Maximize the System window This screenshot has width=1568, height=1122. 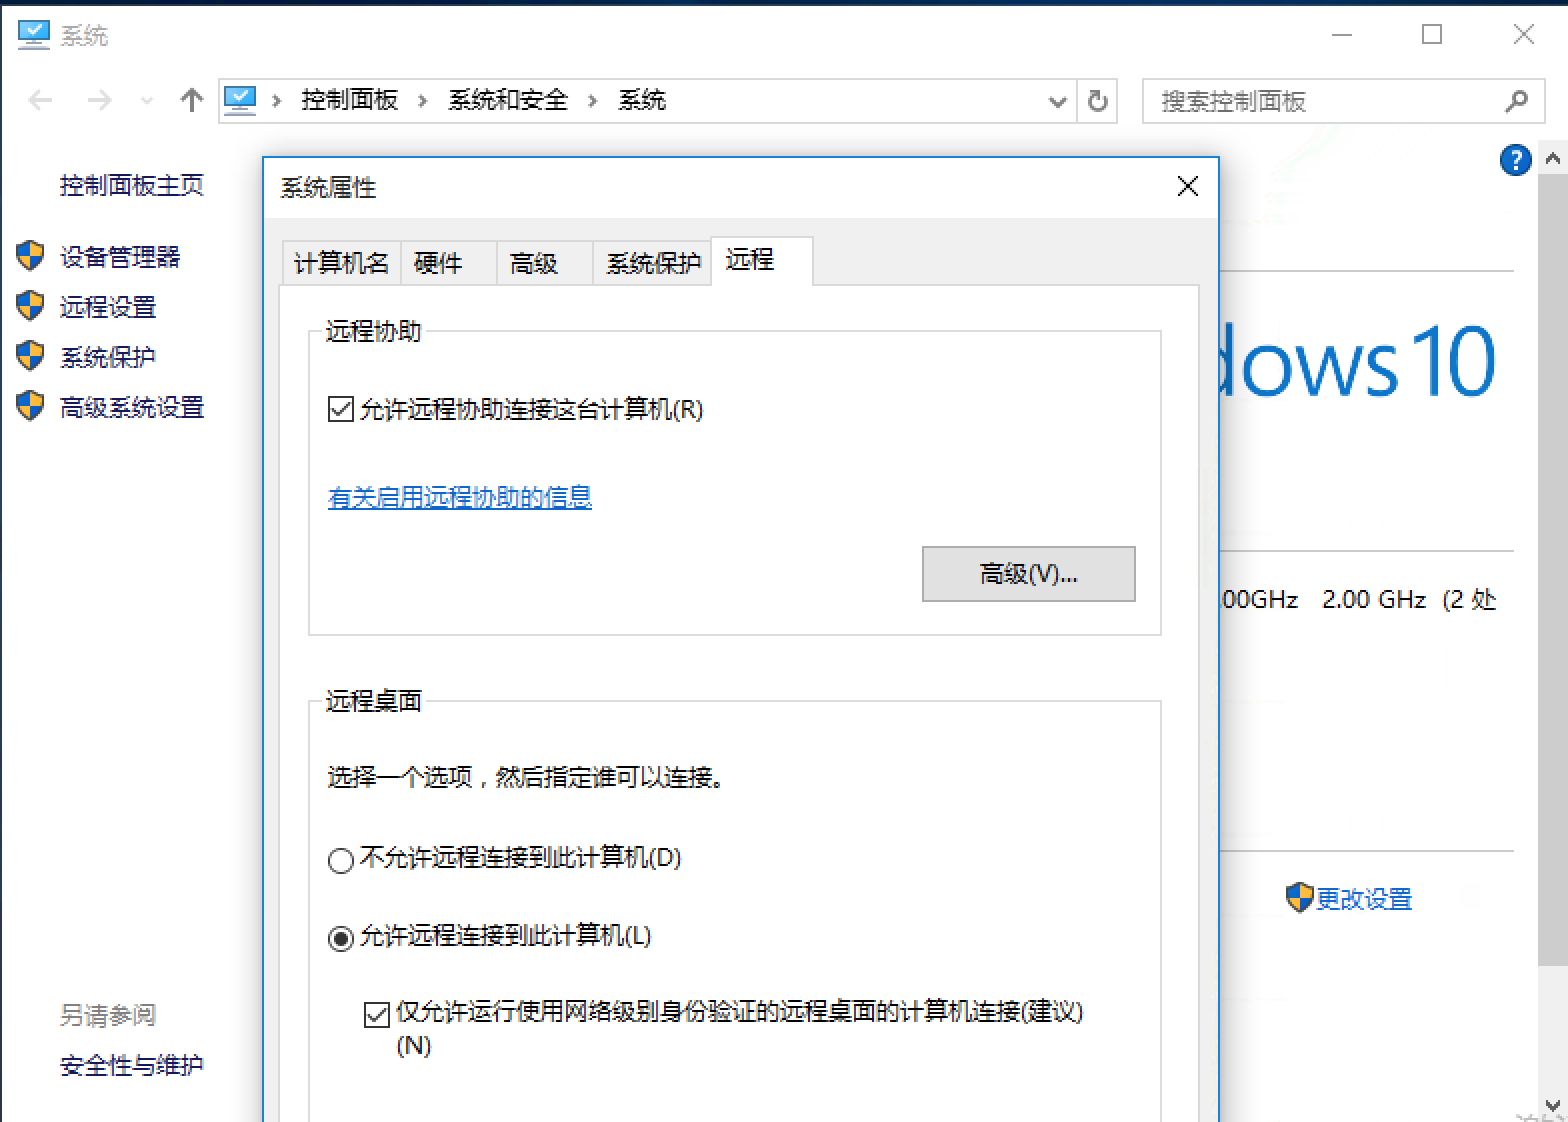[x=1432, y=35]
